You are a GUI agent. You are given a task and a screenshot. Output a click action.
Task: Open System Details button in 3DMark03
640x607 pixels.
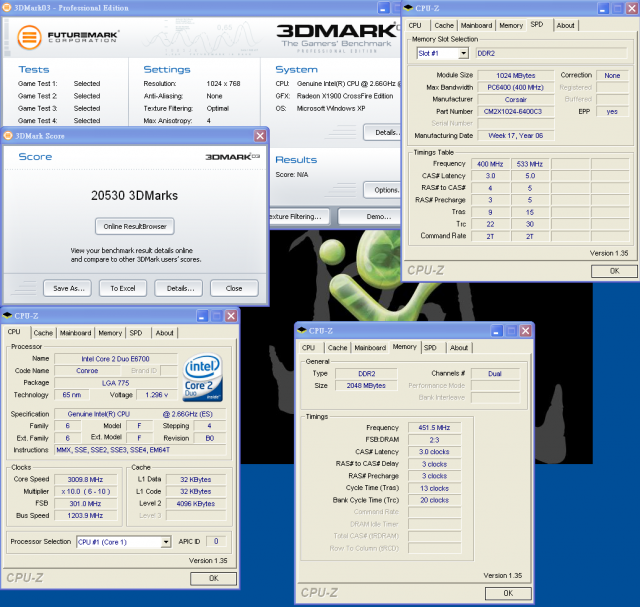(x=382, y=132)
